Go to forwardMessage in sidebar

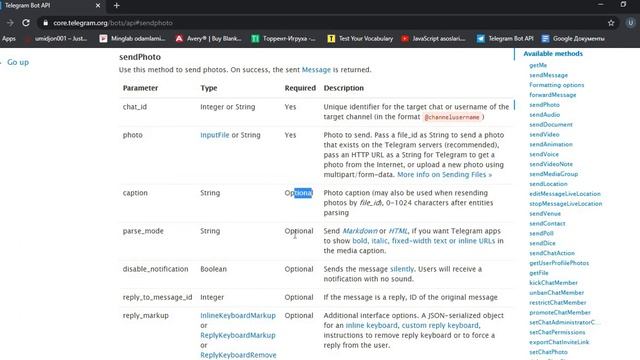point(553,95)
